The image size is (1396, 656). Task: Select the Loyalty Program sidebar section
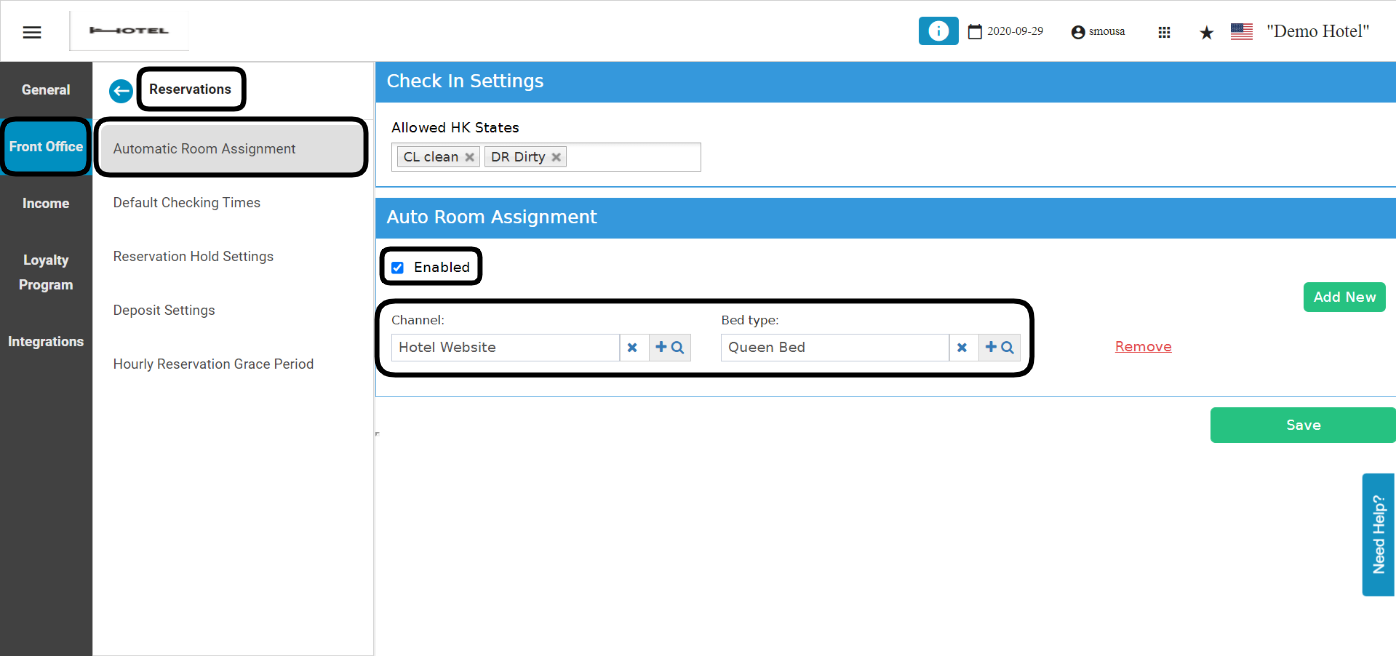(x=46, y=272)
